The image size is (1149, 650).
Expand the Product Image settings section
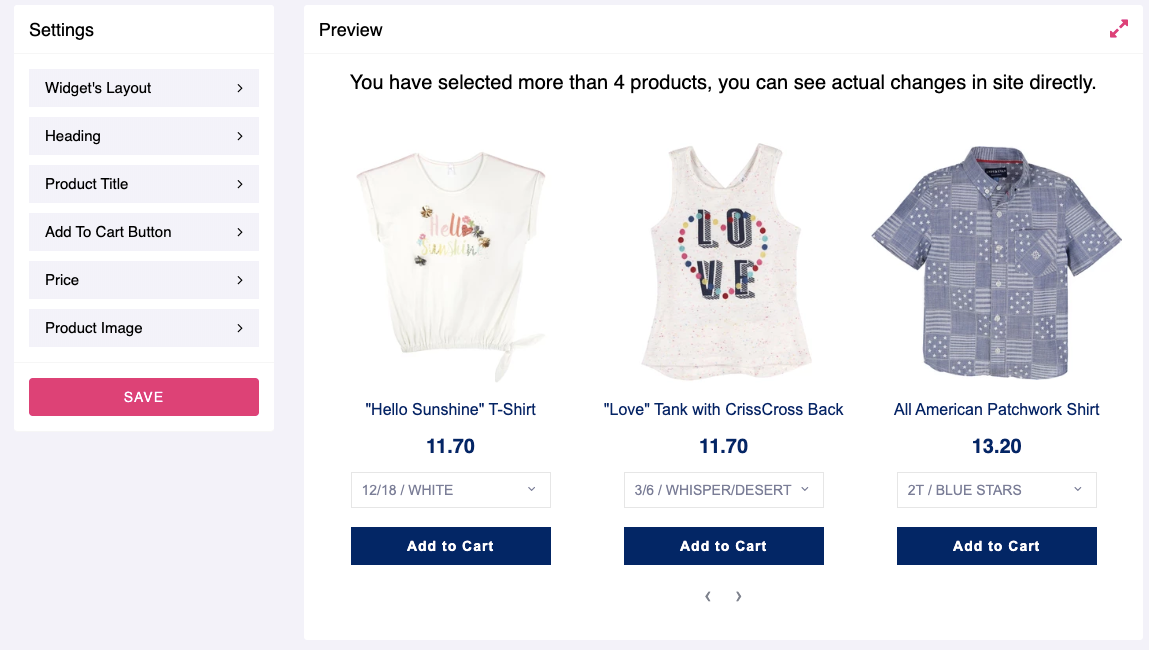point(144,328)
